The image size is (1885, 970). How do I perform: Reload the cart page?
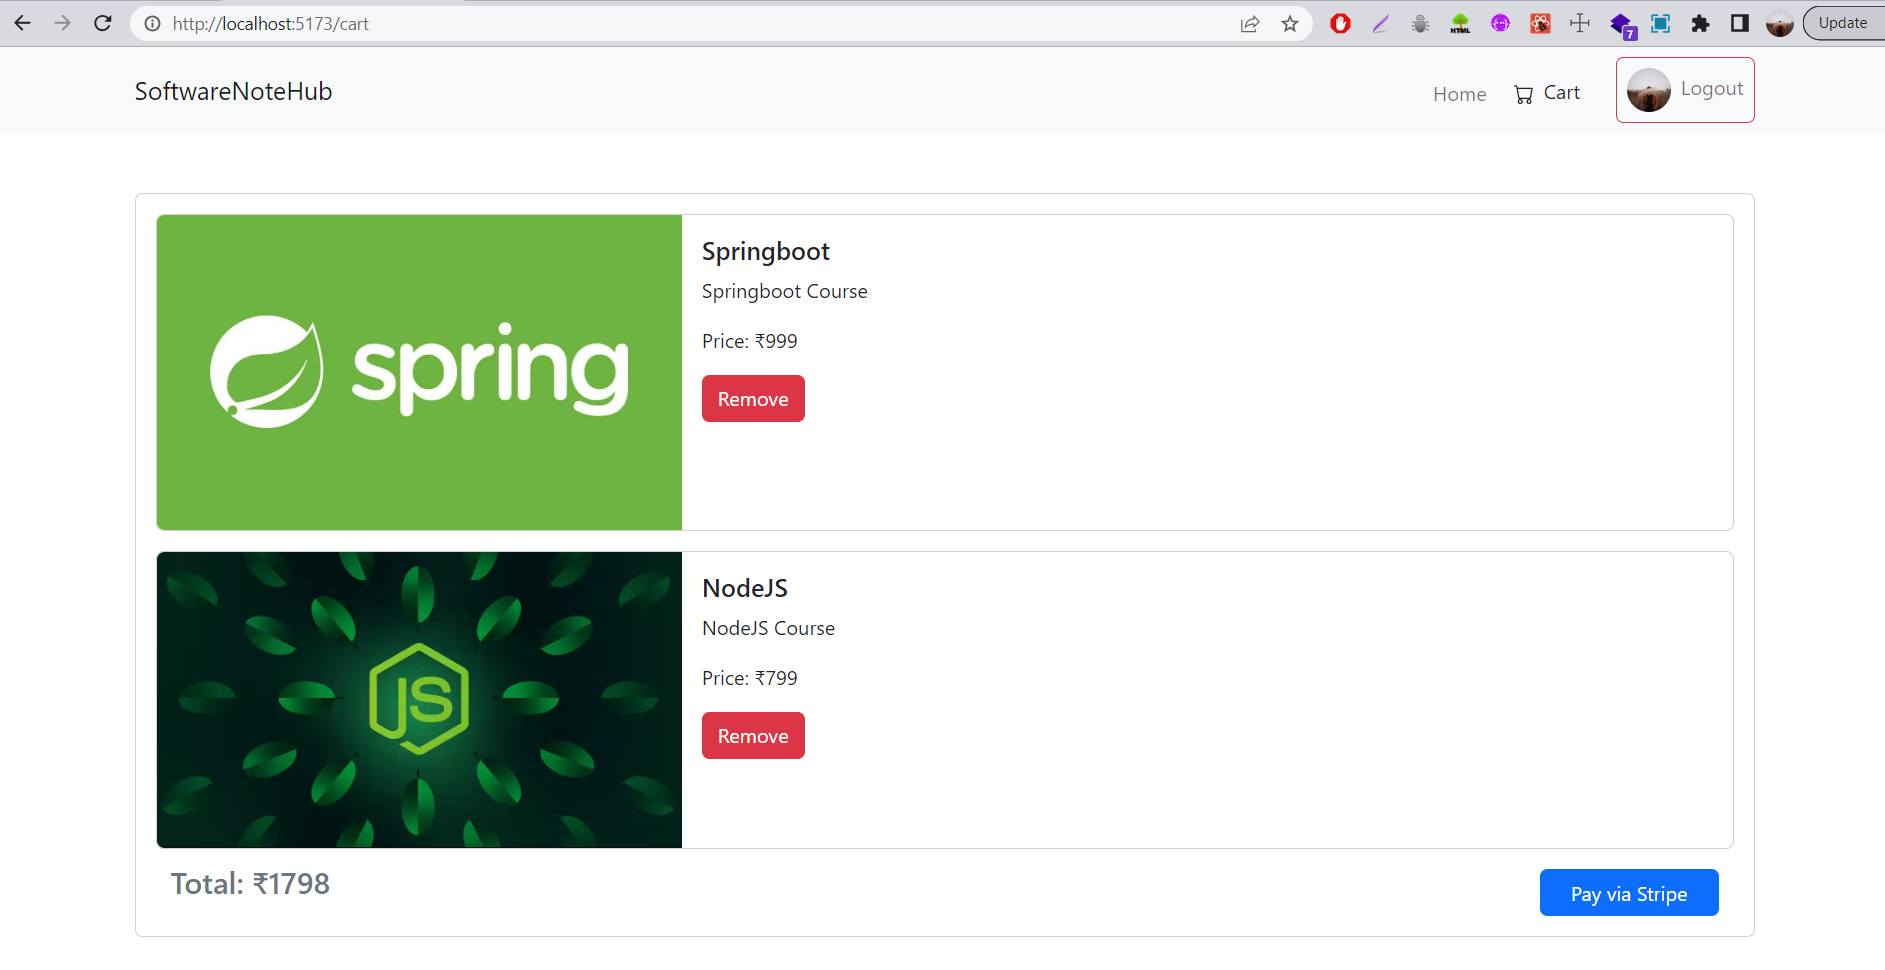coord(103,23)
